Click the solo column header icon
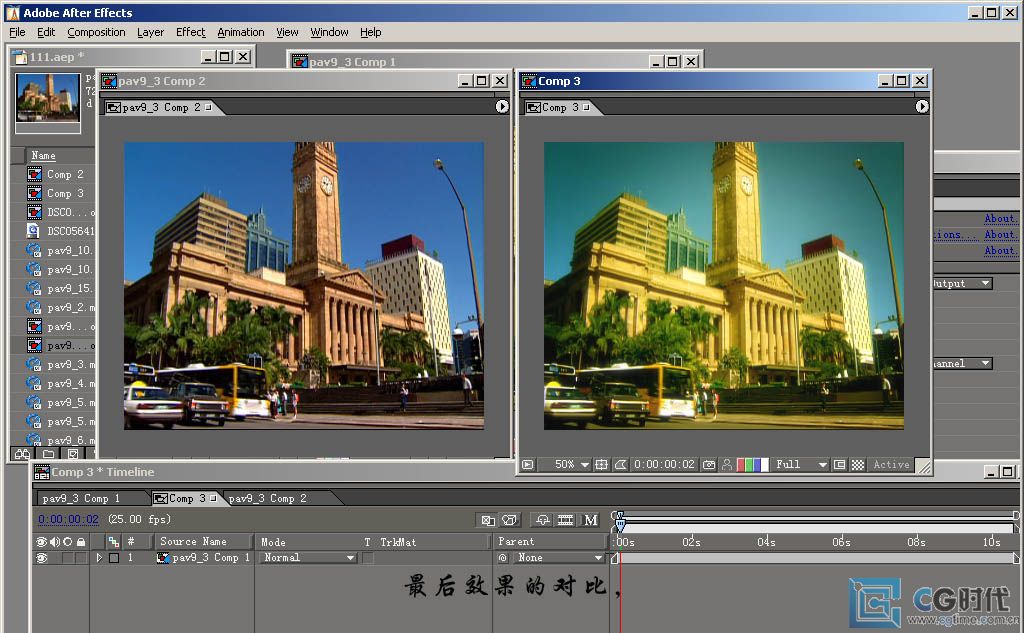Viewport: 1024px width, 633px height. pos(67,542)
